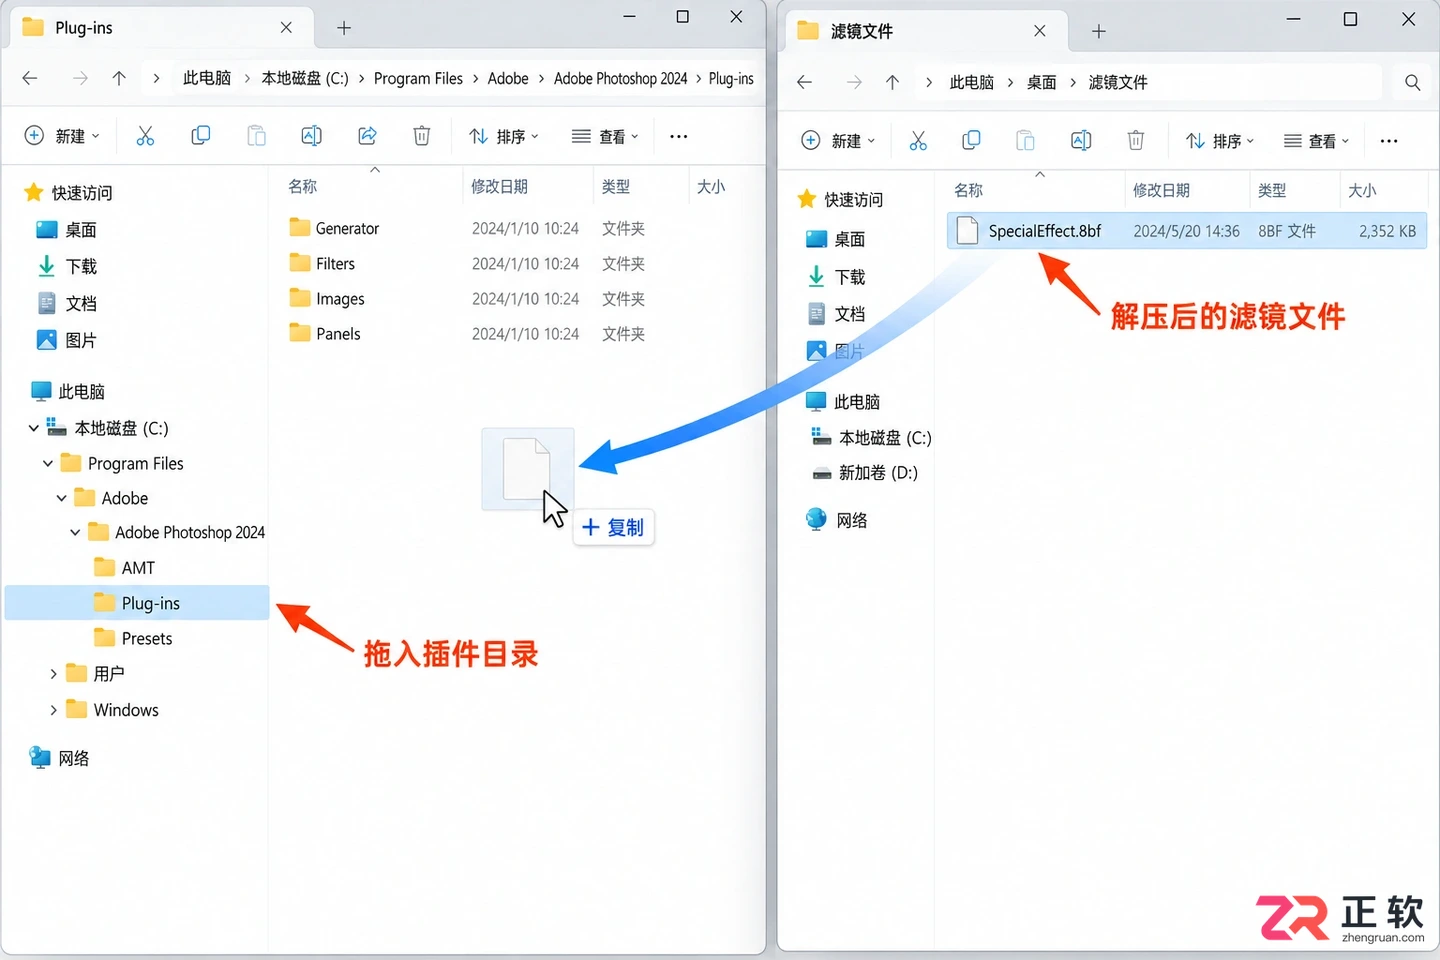The image size is (1440, 960).
Task: Add new tab in 滤镜文件 window
Action: [1099, 31]
